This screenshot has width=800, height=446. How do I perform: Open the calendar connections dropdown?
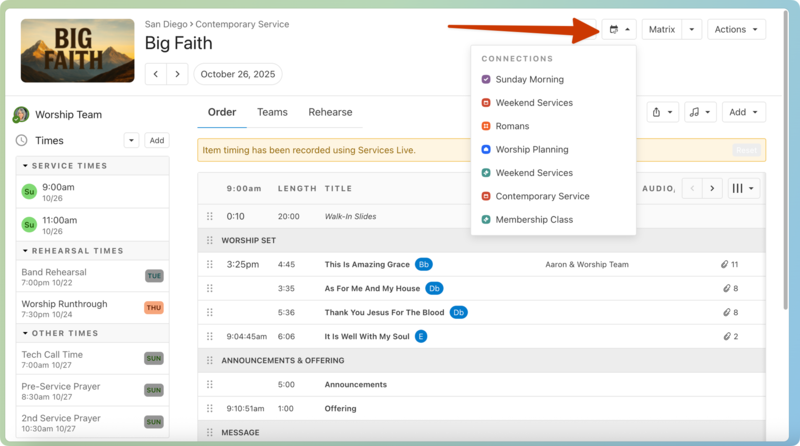point(619,30)
